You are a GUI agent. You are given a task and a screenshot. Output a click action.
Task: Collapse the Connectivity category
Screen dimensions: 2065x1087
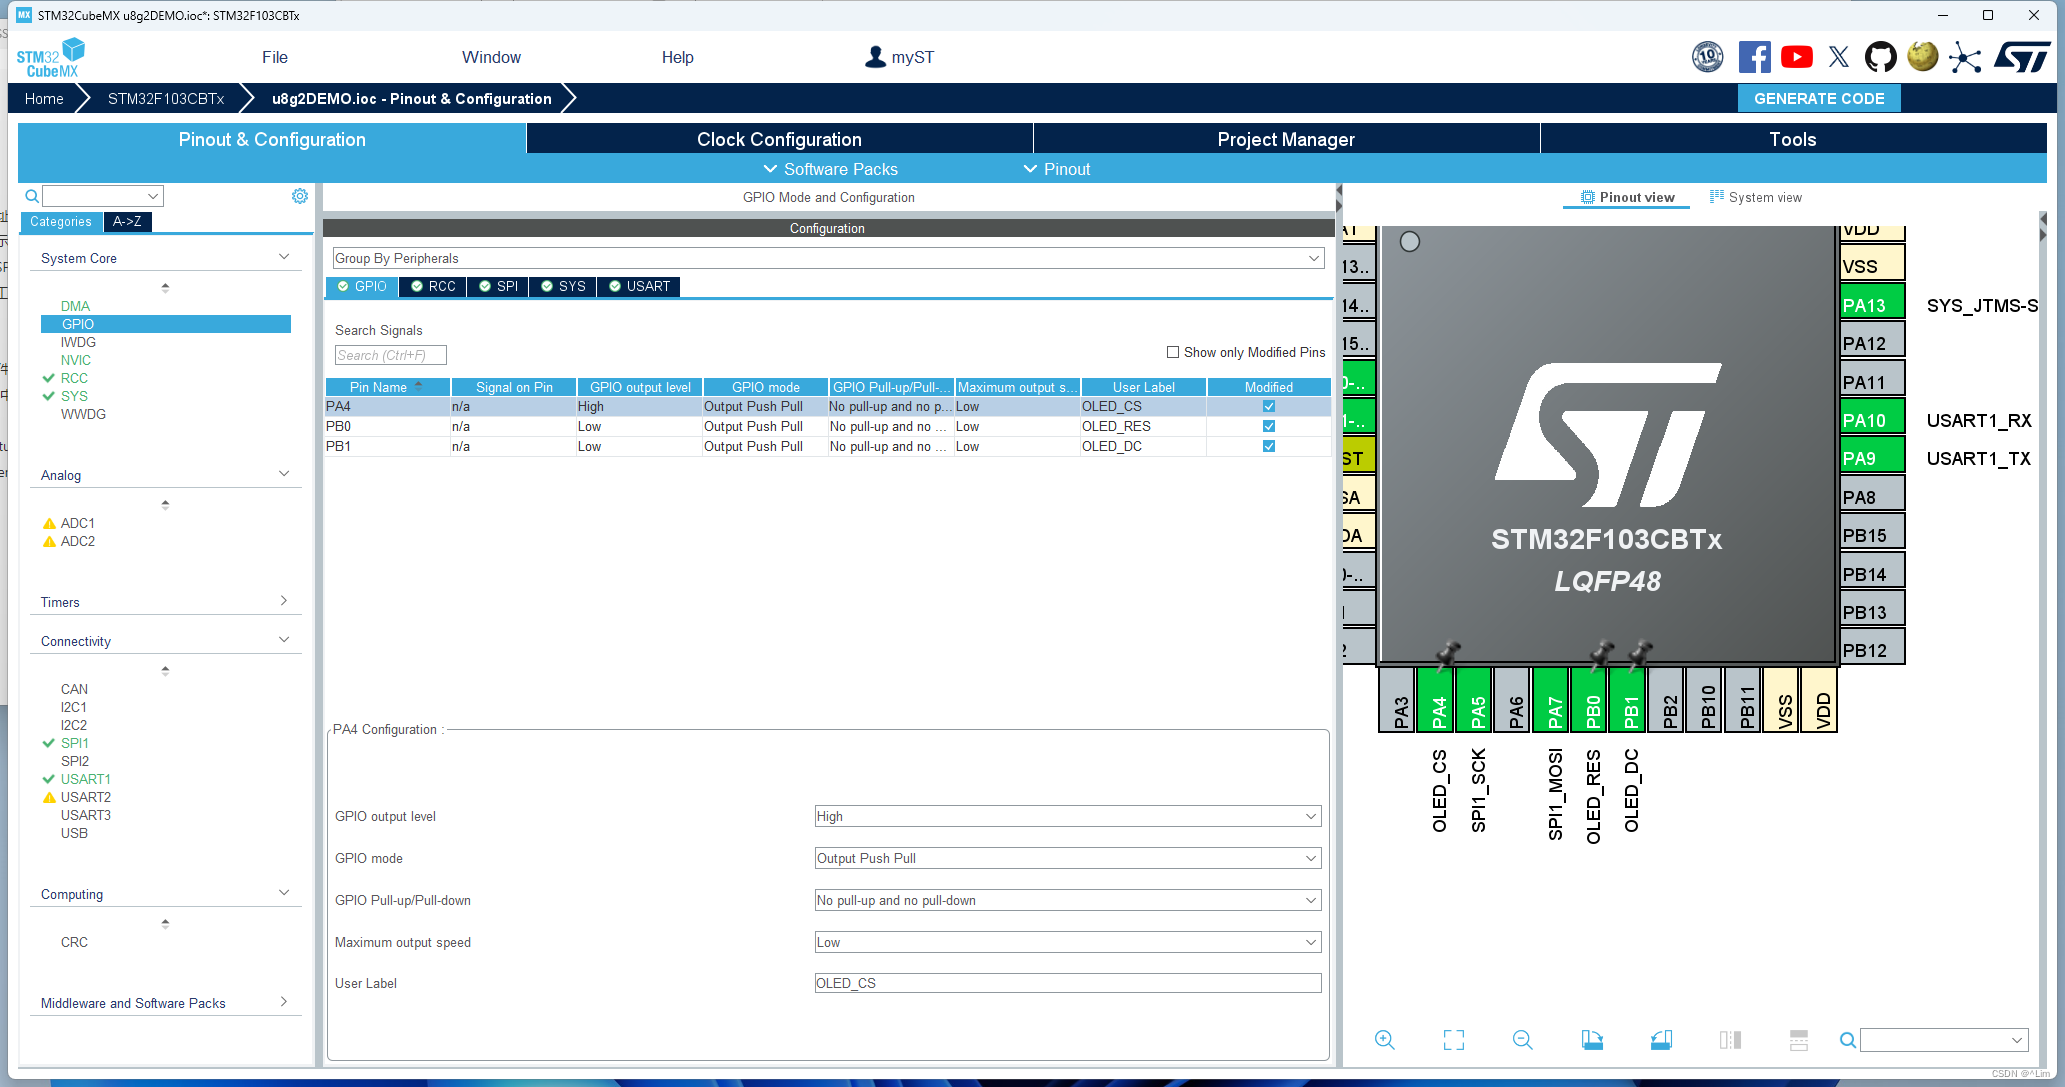[284, 640]
